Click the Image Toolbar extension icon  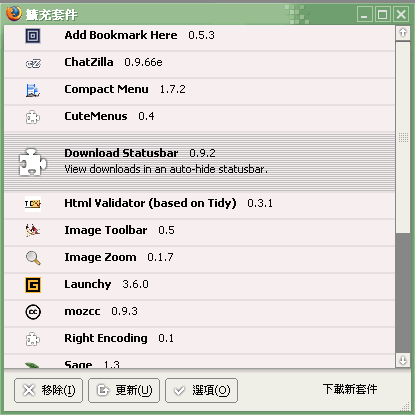(33, 230)
